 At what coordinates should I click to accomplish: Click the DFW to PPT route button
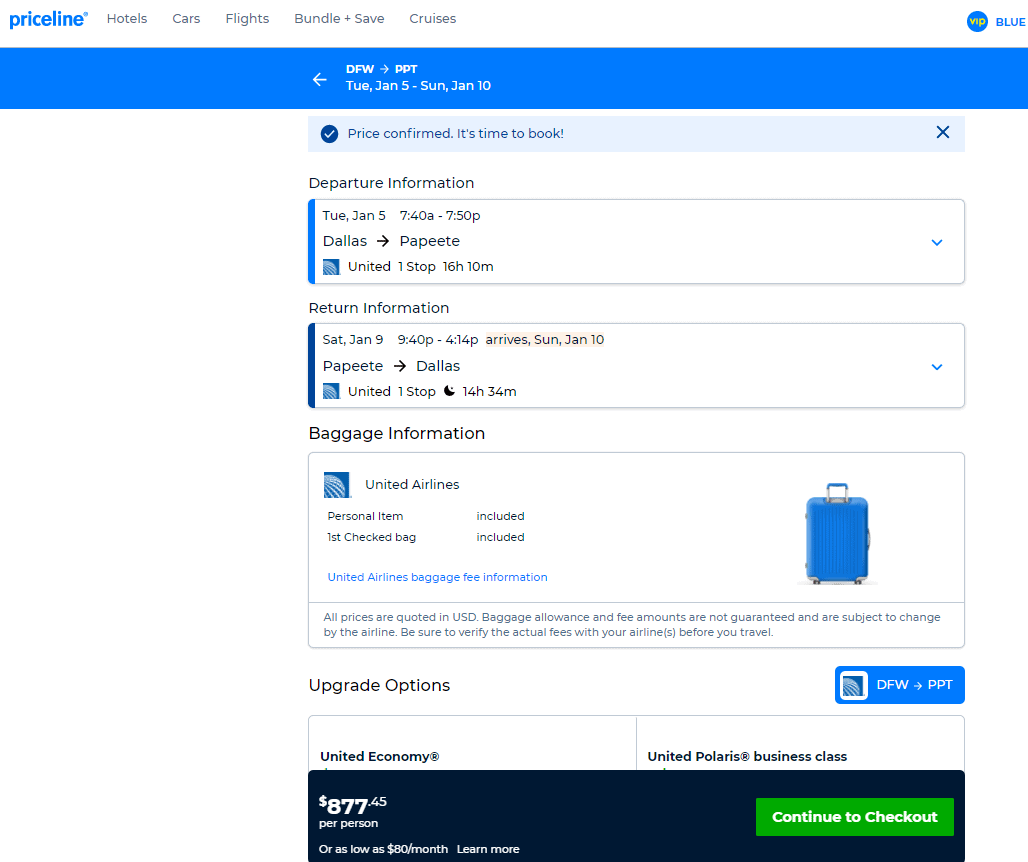pyautogui.click(x=899, y=685)
